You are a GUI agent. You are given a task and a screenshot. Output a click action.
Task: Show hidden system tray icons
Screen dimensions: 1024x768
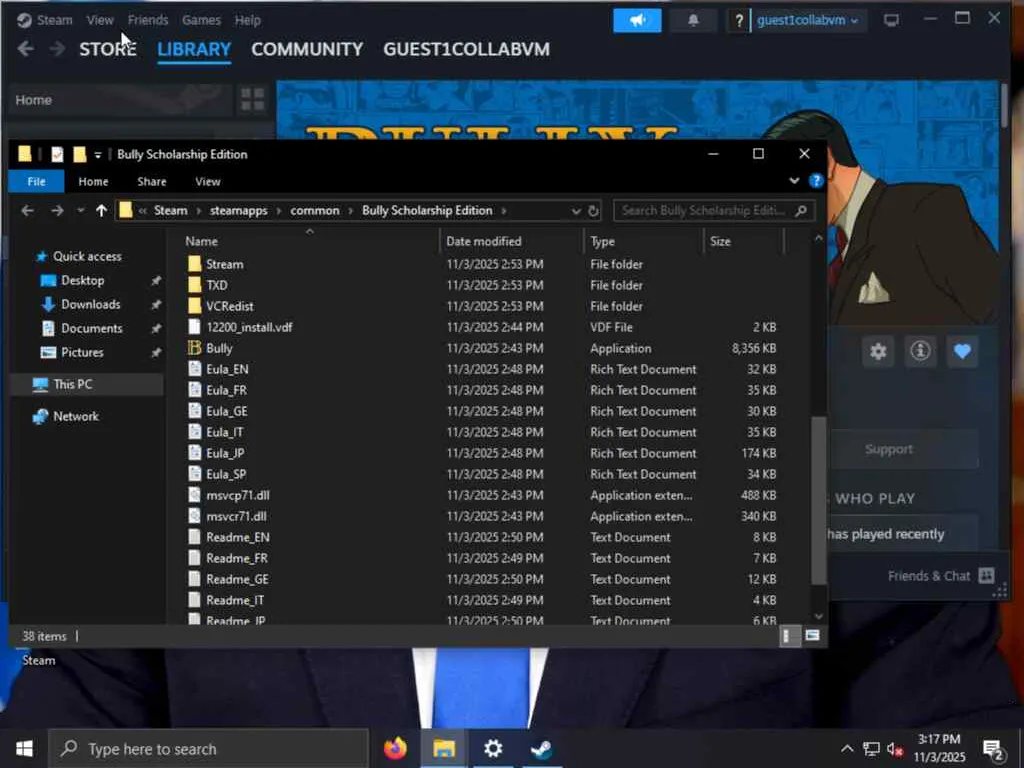click(846, 749)
